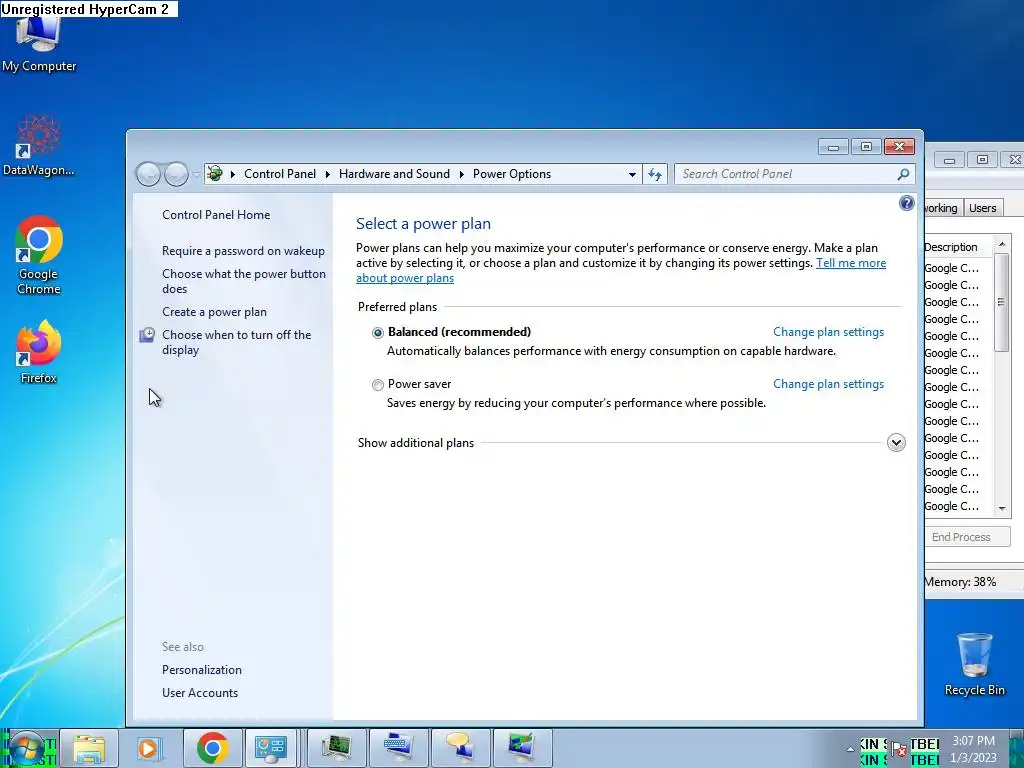
Task: Open My Computer desktop icon
Action: tap(39, 44)
